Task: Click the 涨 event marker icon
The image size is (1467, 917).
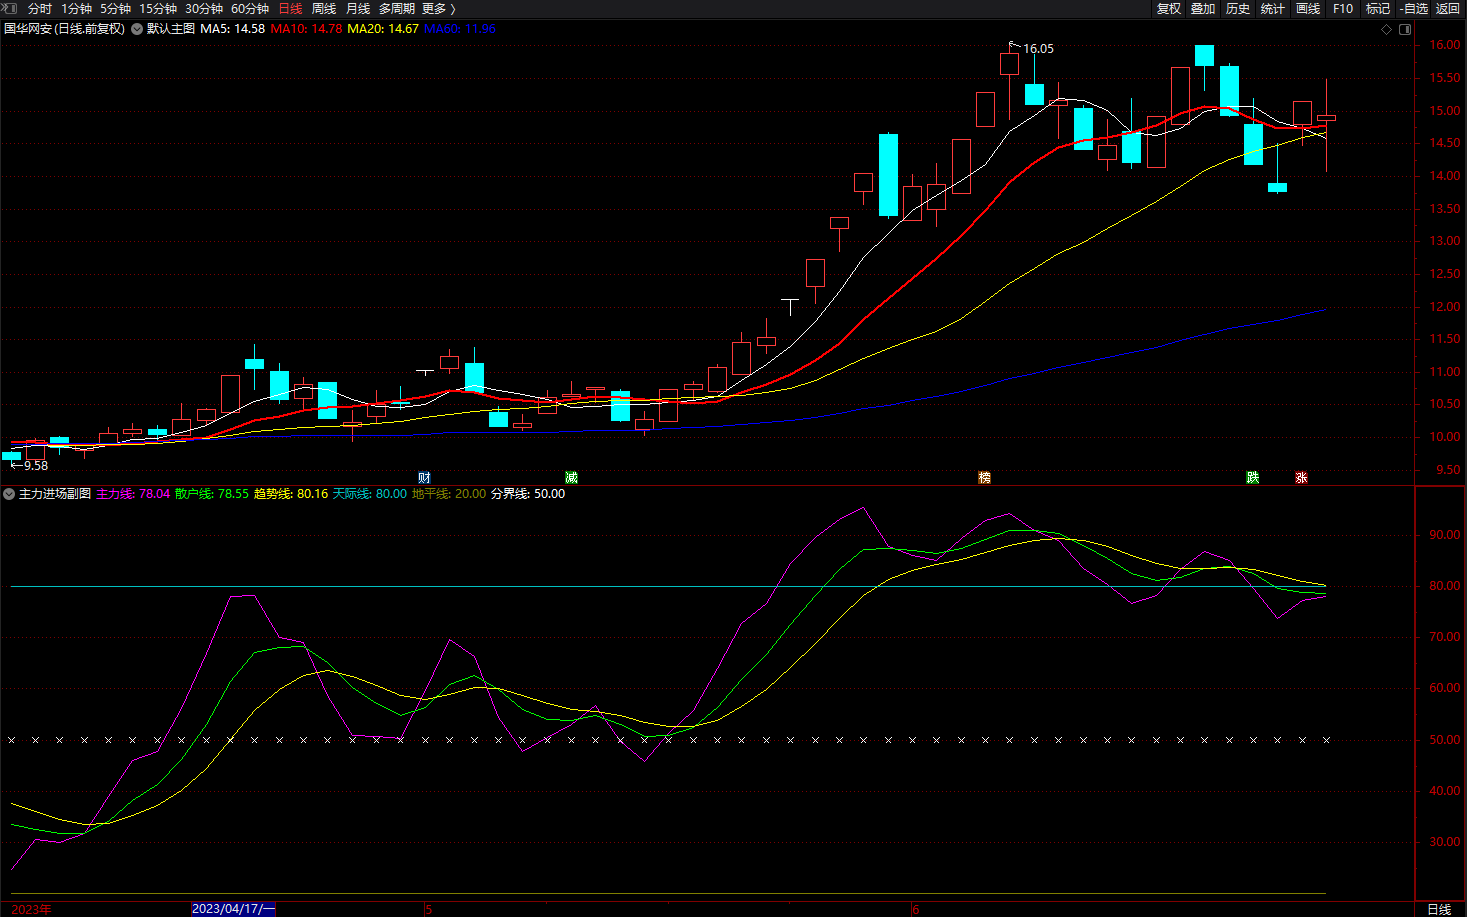Action: coord(1301,478)
